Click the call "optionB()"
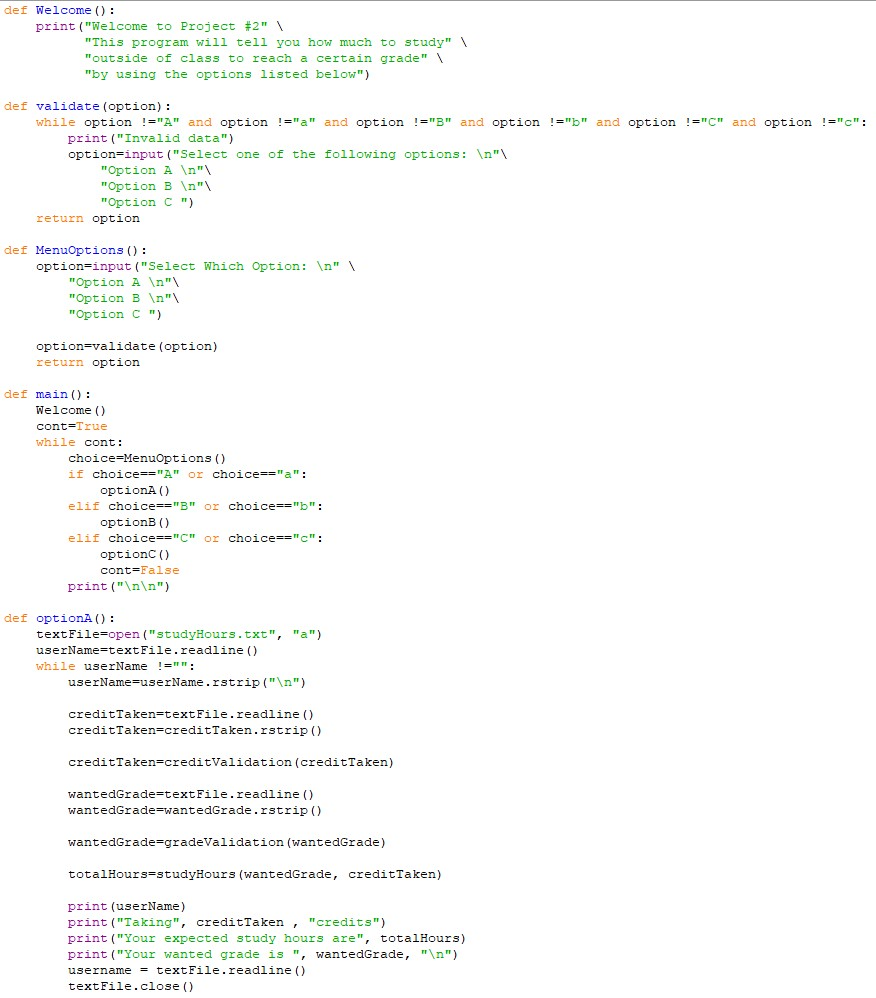This screenshot has height=998, width=876. point(135,522)
